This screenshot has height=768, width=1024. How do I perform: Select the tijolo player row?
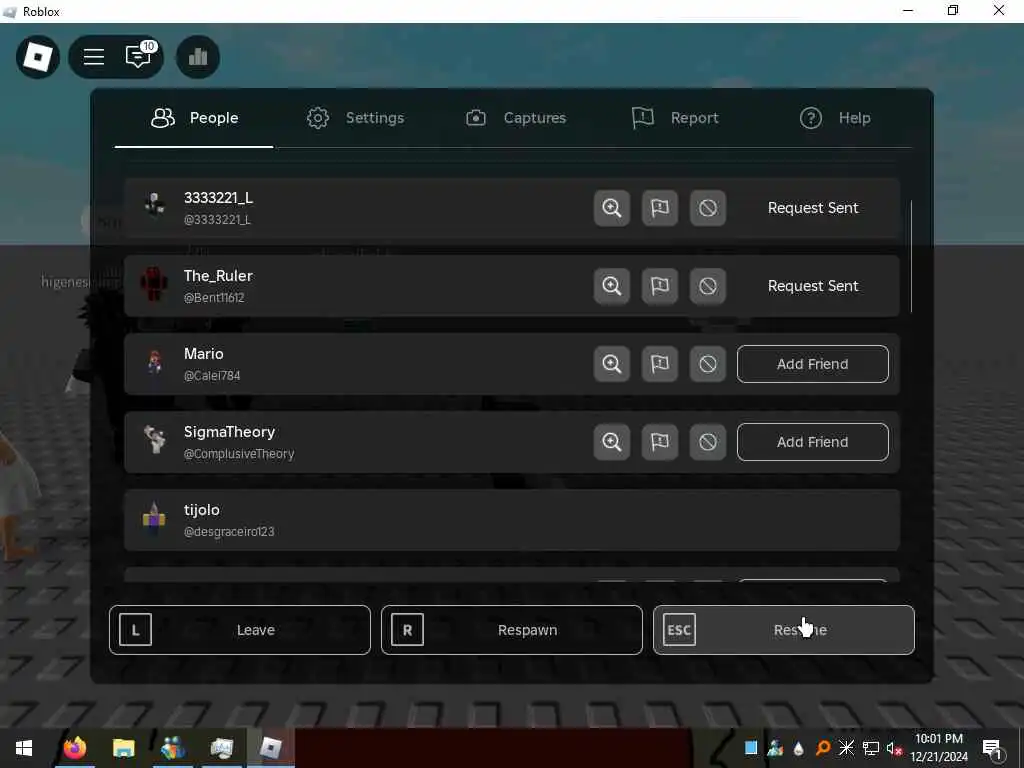click(x=511, y=520)
